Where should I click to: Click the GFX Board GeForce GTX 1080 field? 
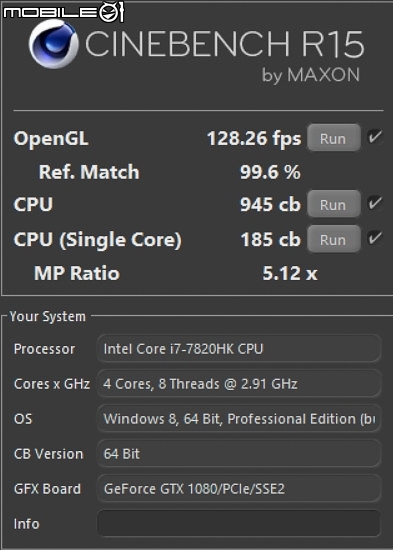pyautogui.click(x=239, y=489)
